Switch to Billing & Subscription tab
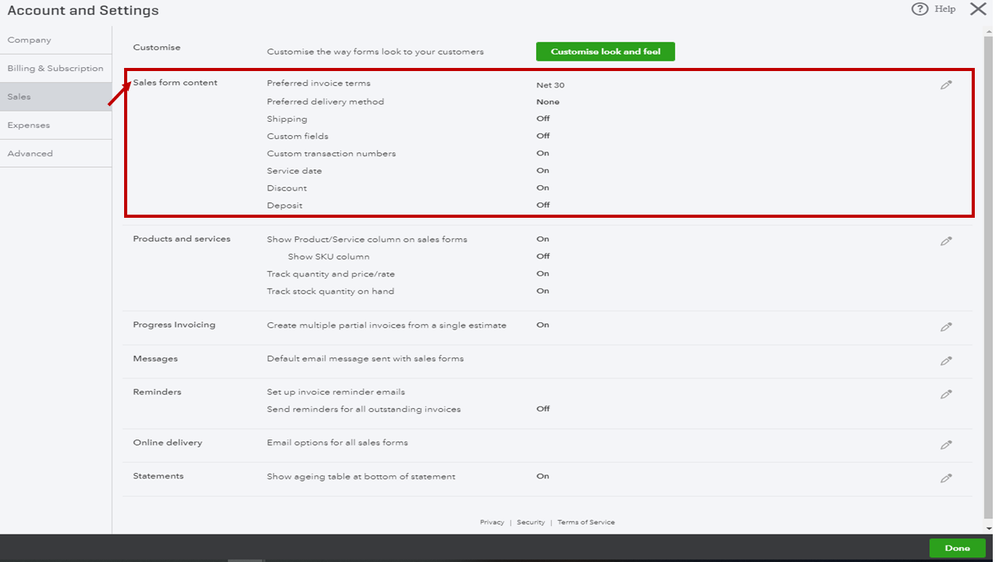999x562 pixels. (55, 68)
